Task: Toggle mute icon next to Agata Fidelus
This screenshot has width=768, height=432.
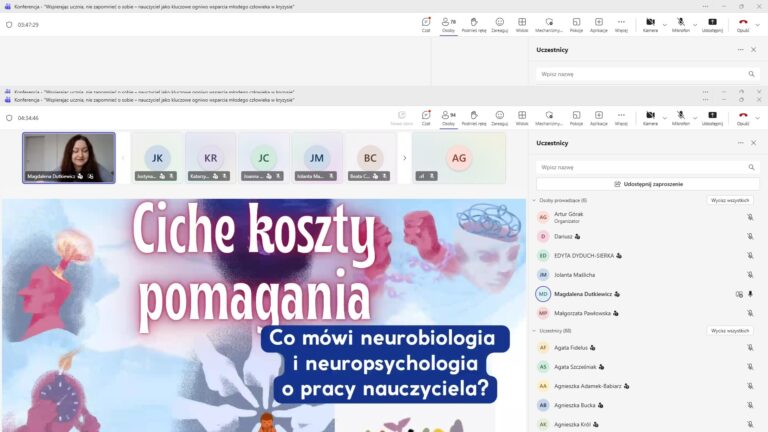Action: point(750,348)
